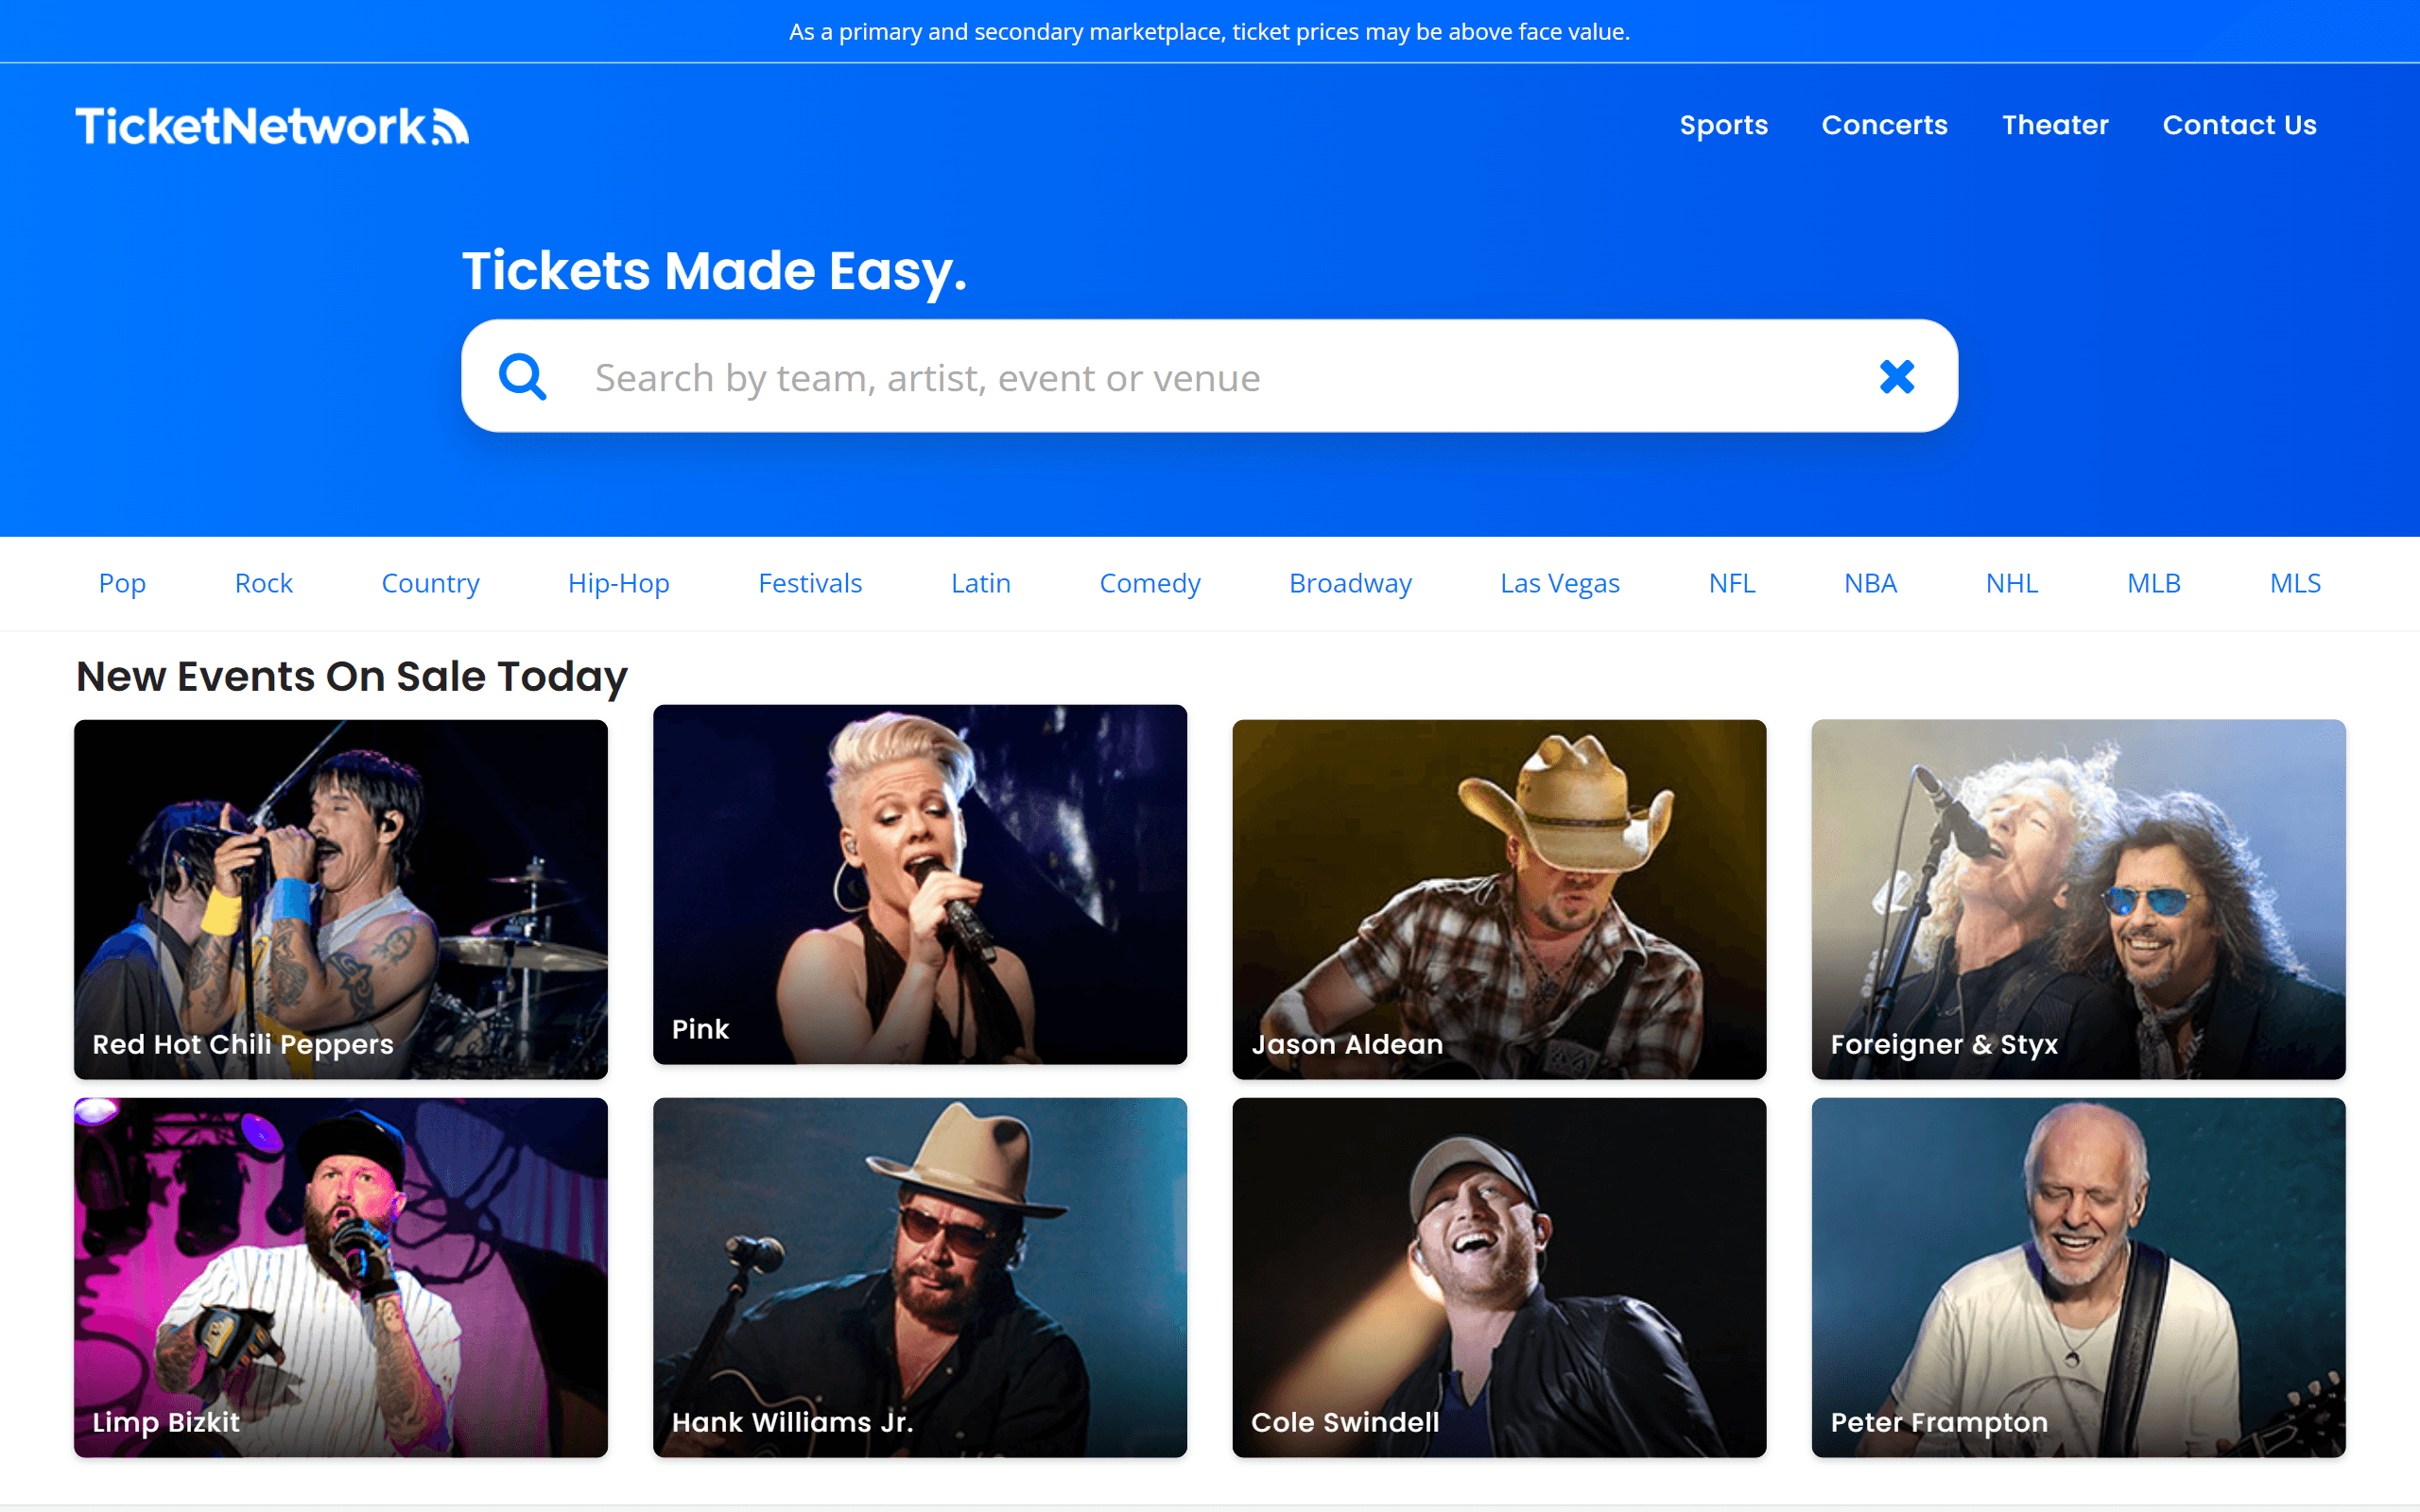Viewport: 2420px width, 1512px height.
Task: Open the Concerts menu
Action: [x=1884, y=125]
